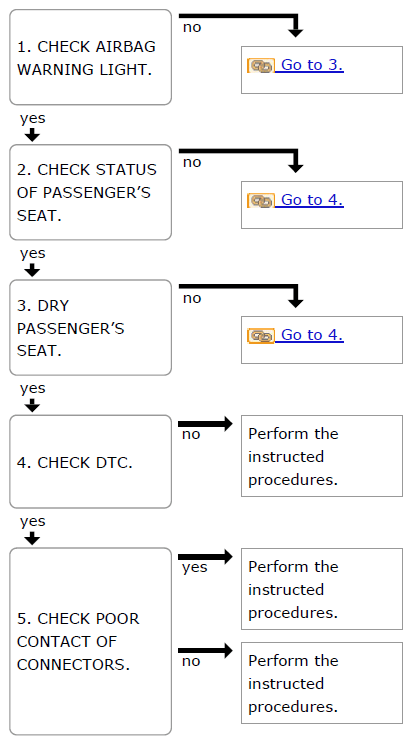Click the procedures box on step 5's yes branch
The image size is (412, 745).
pos(322,589)
